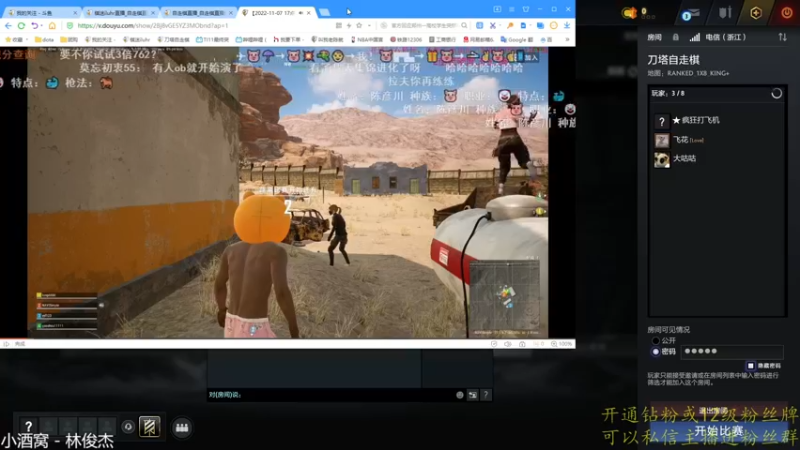Click the Dota mail envelope icon
Viewport: 800px width, 450px height.
(x=690, y=14)
